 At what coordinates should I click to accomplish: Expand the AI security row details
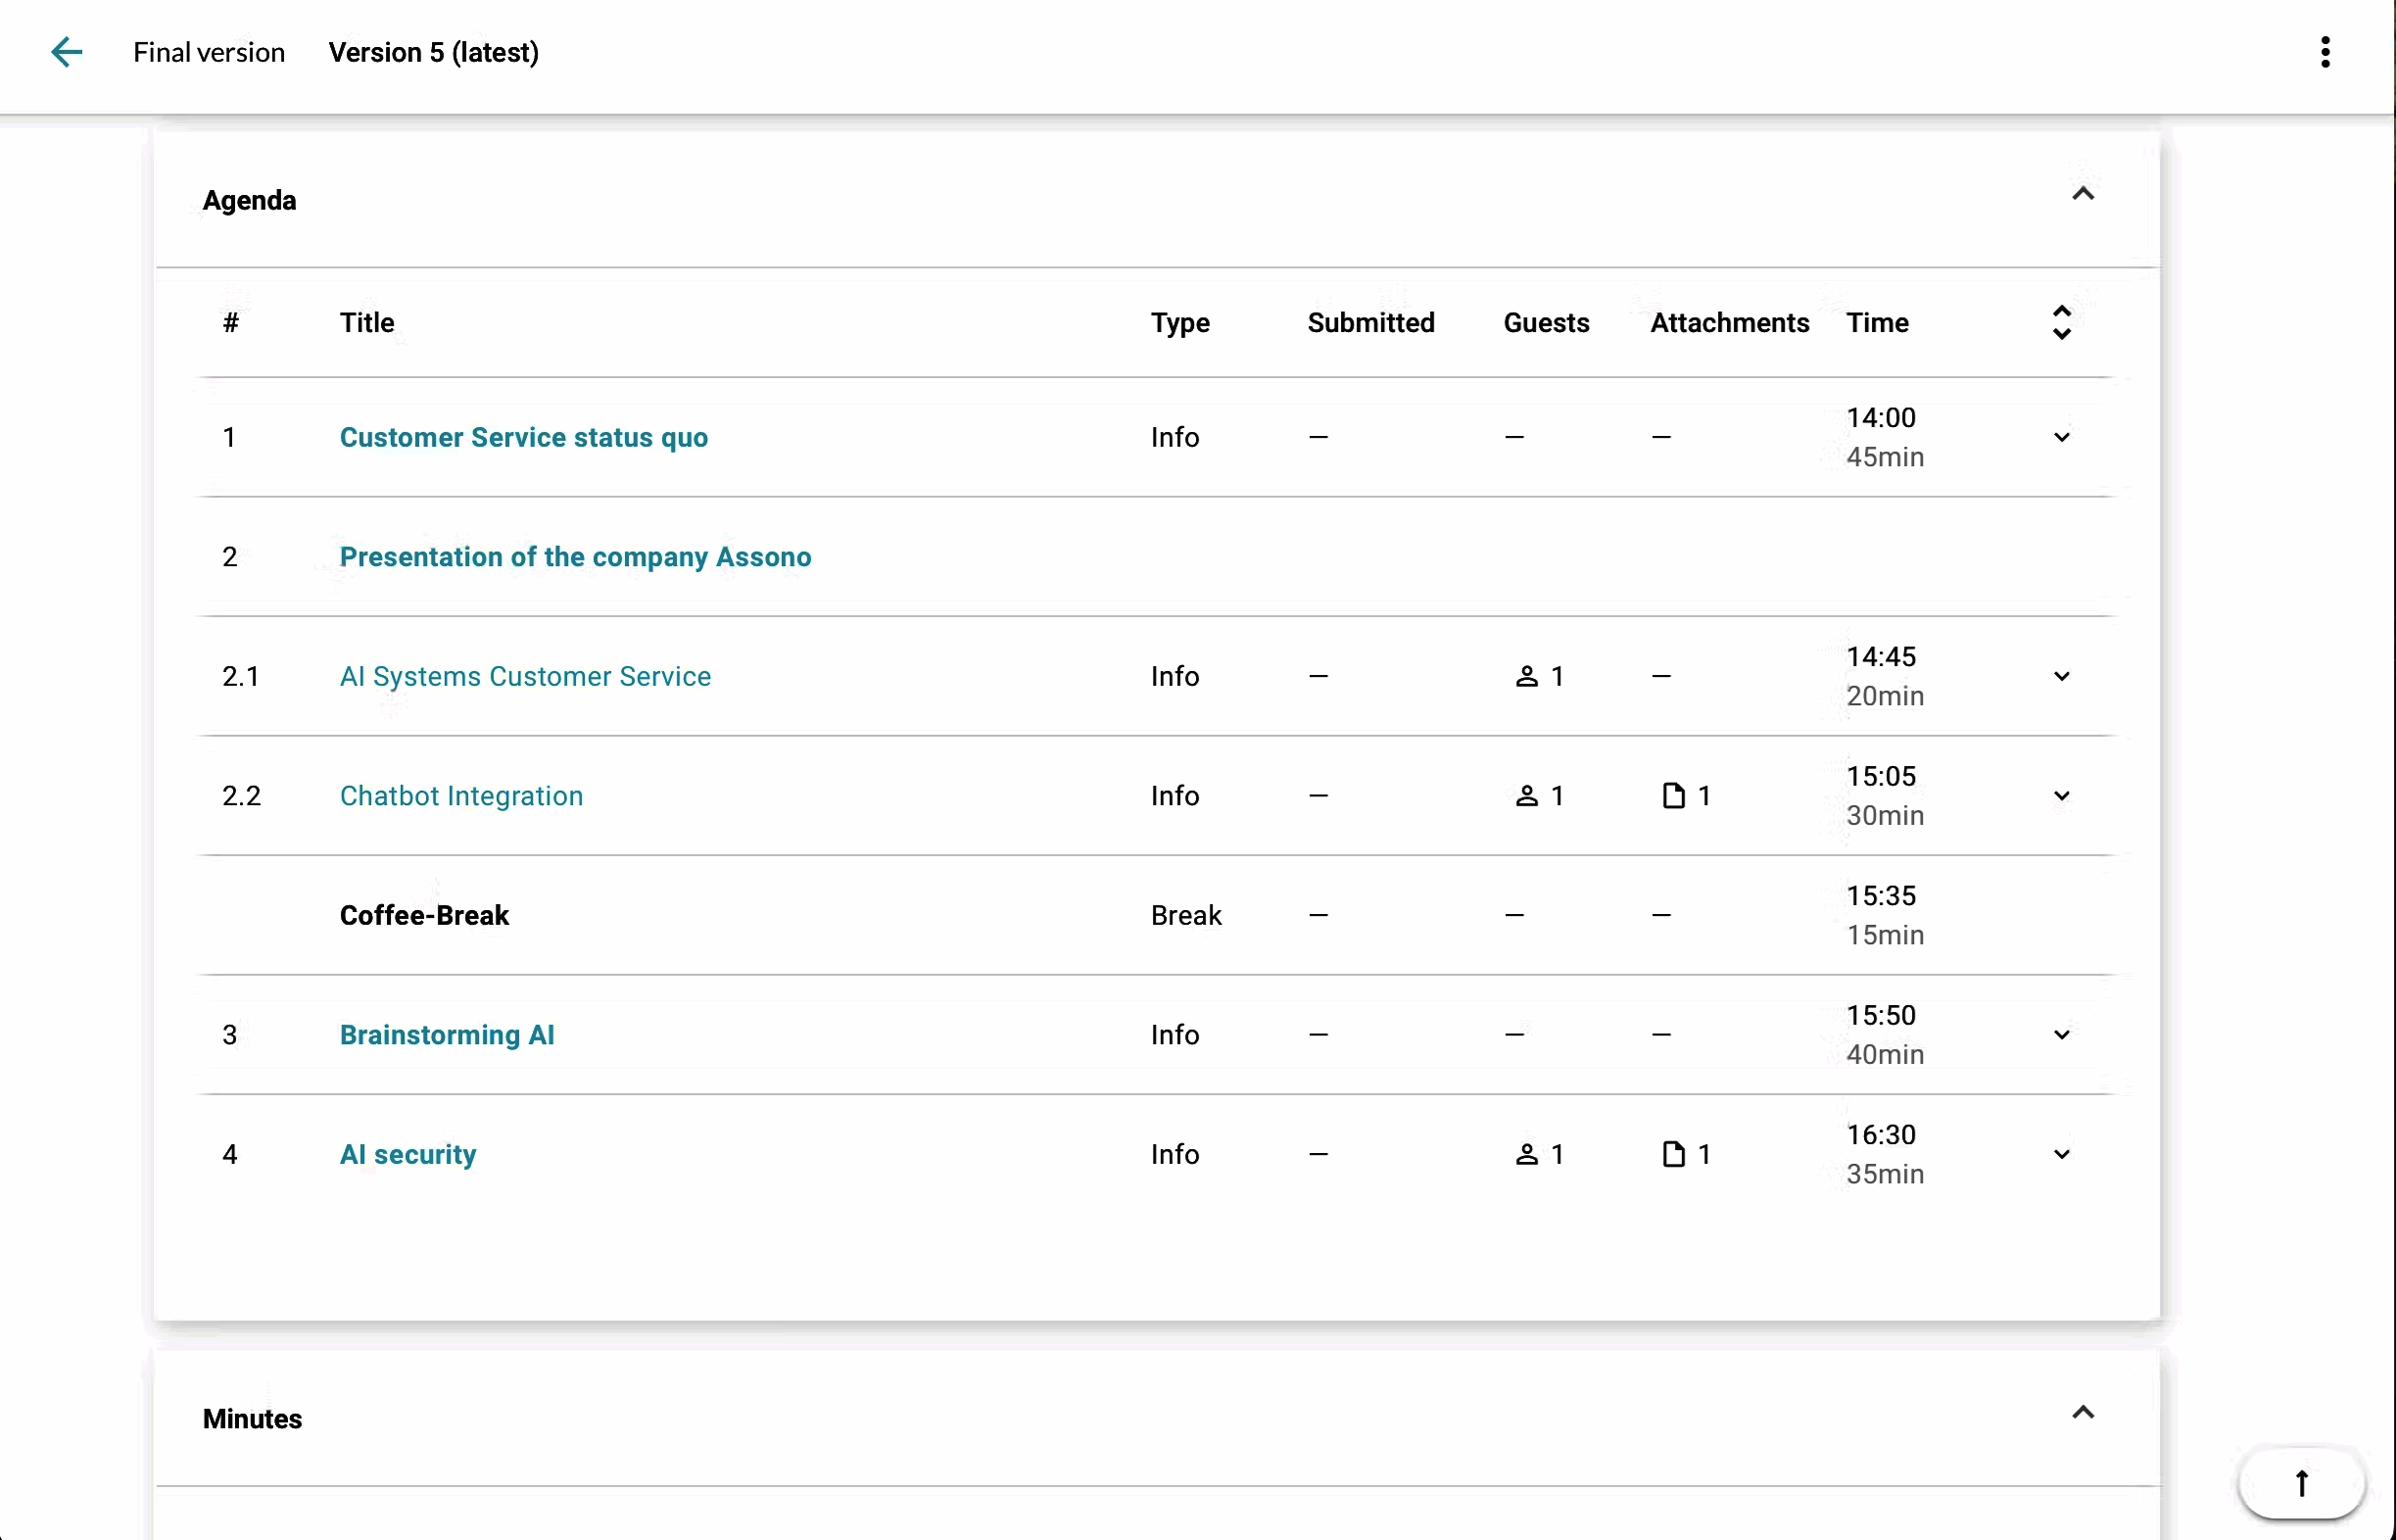(2061, 1154)
